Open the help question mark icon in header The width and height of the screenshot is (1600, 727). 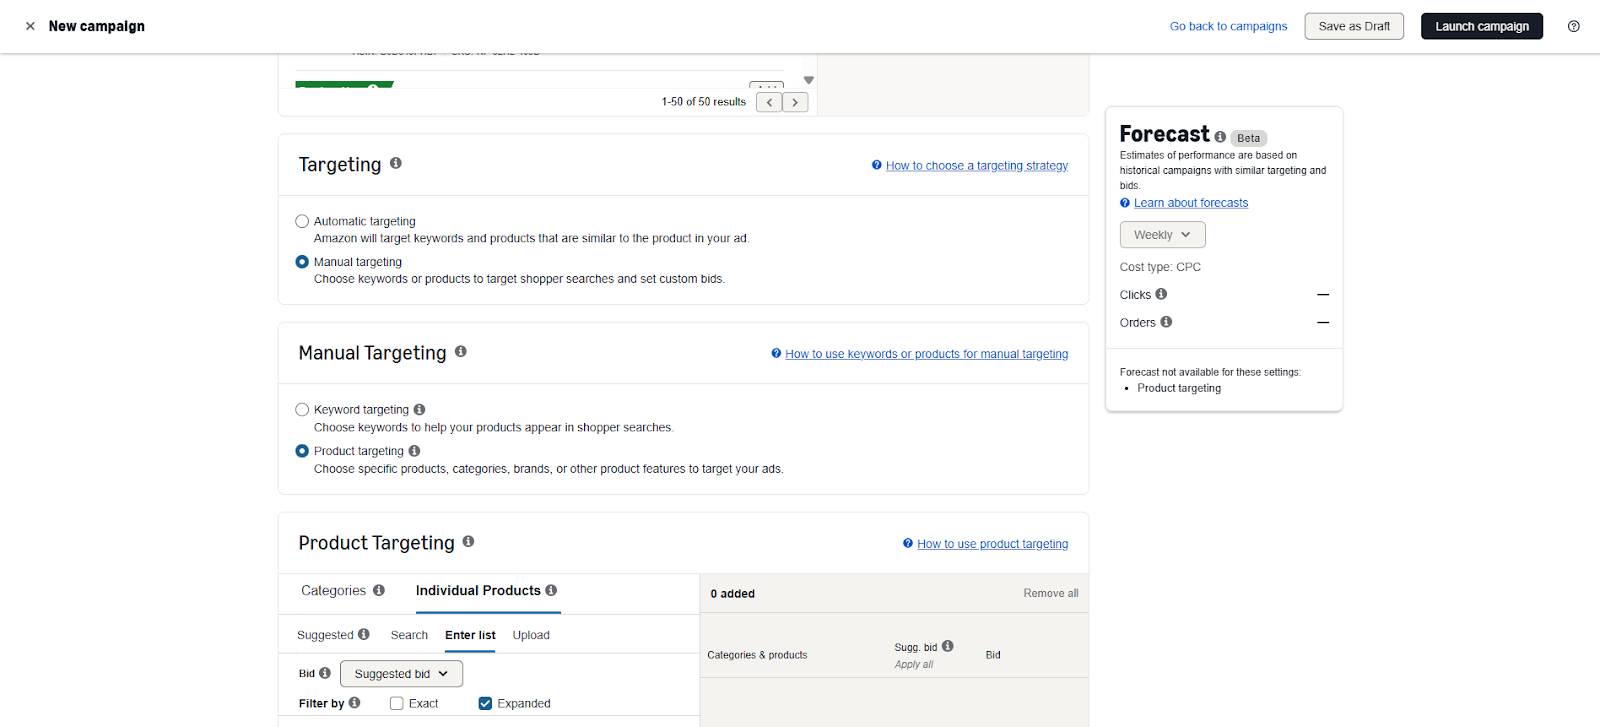pos(1574,26)
